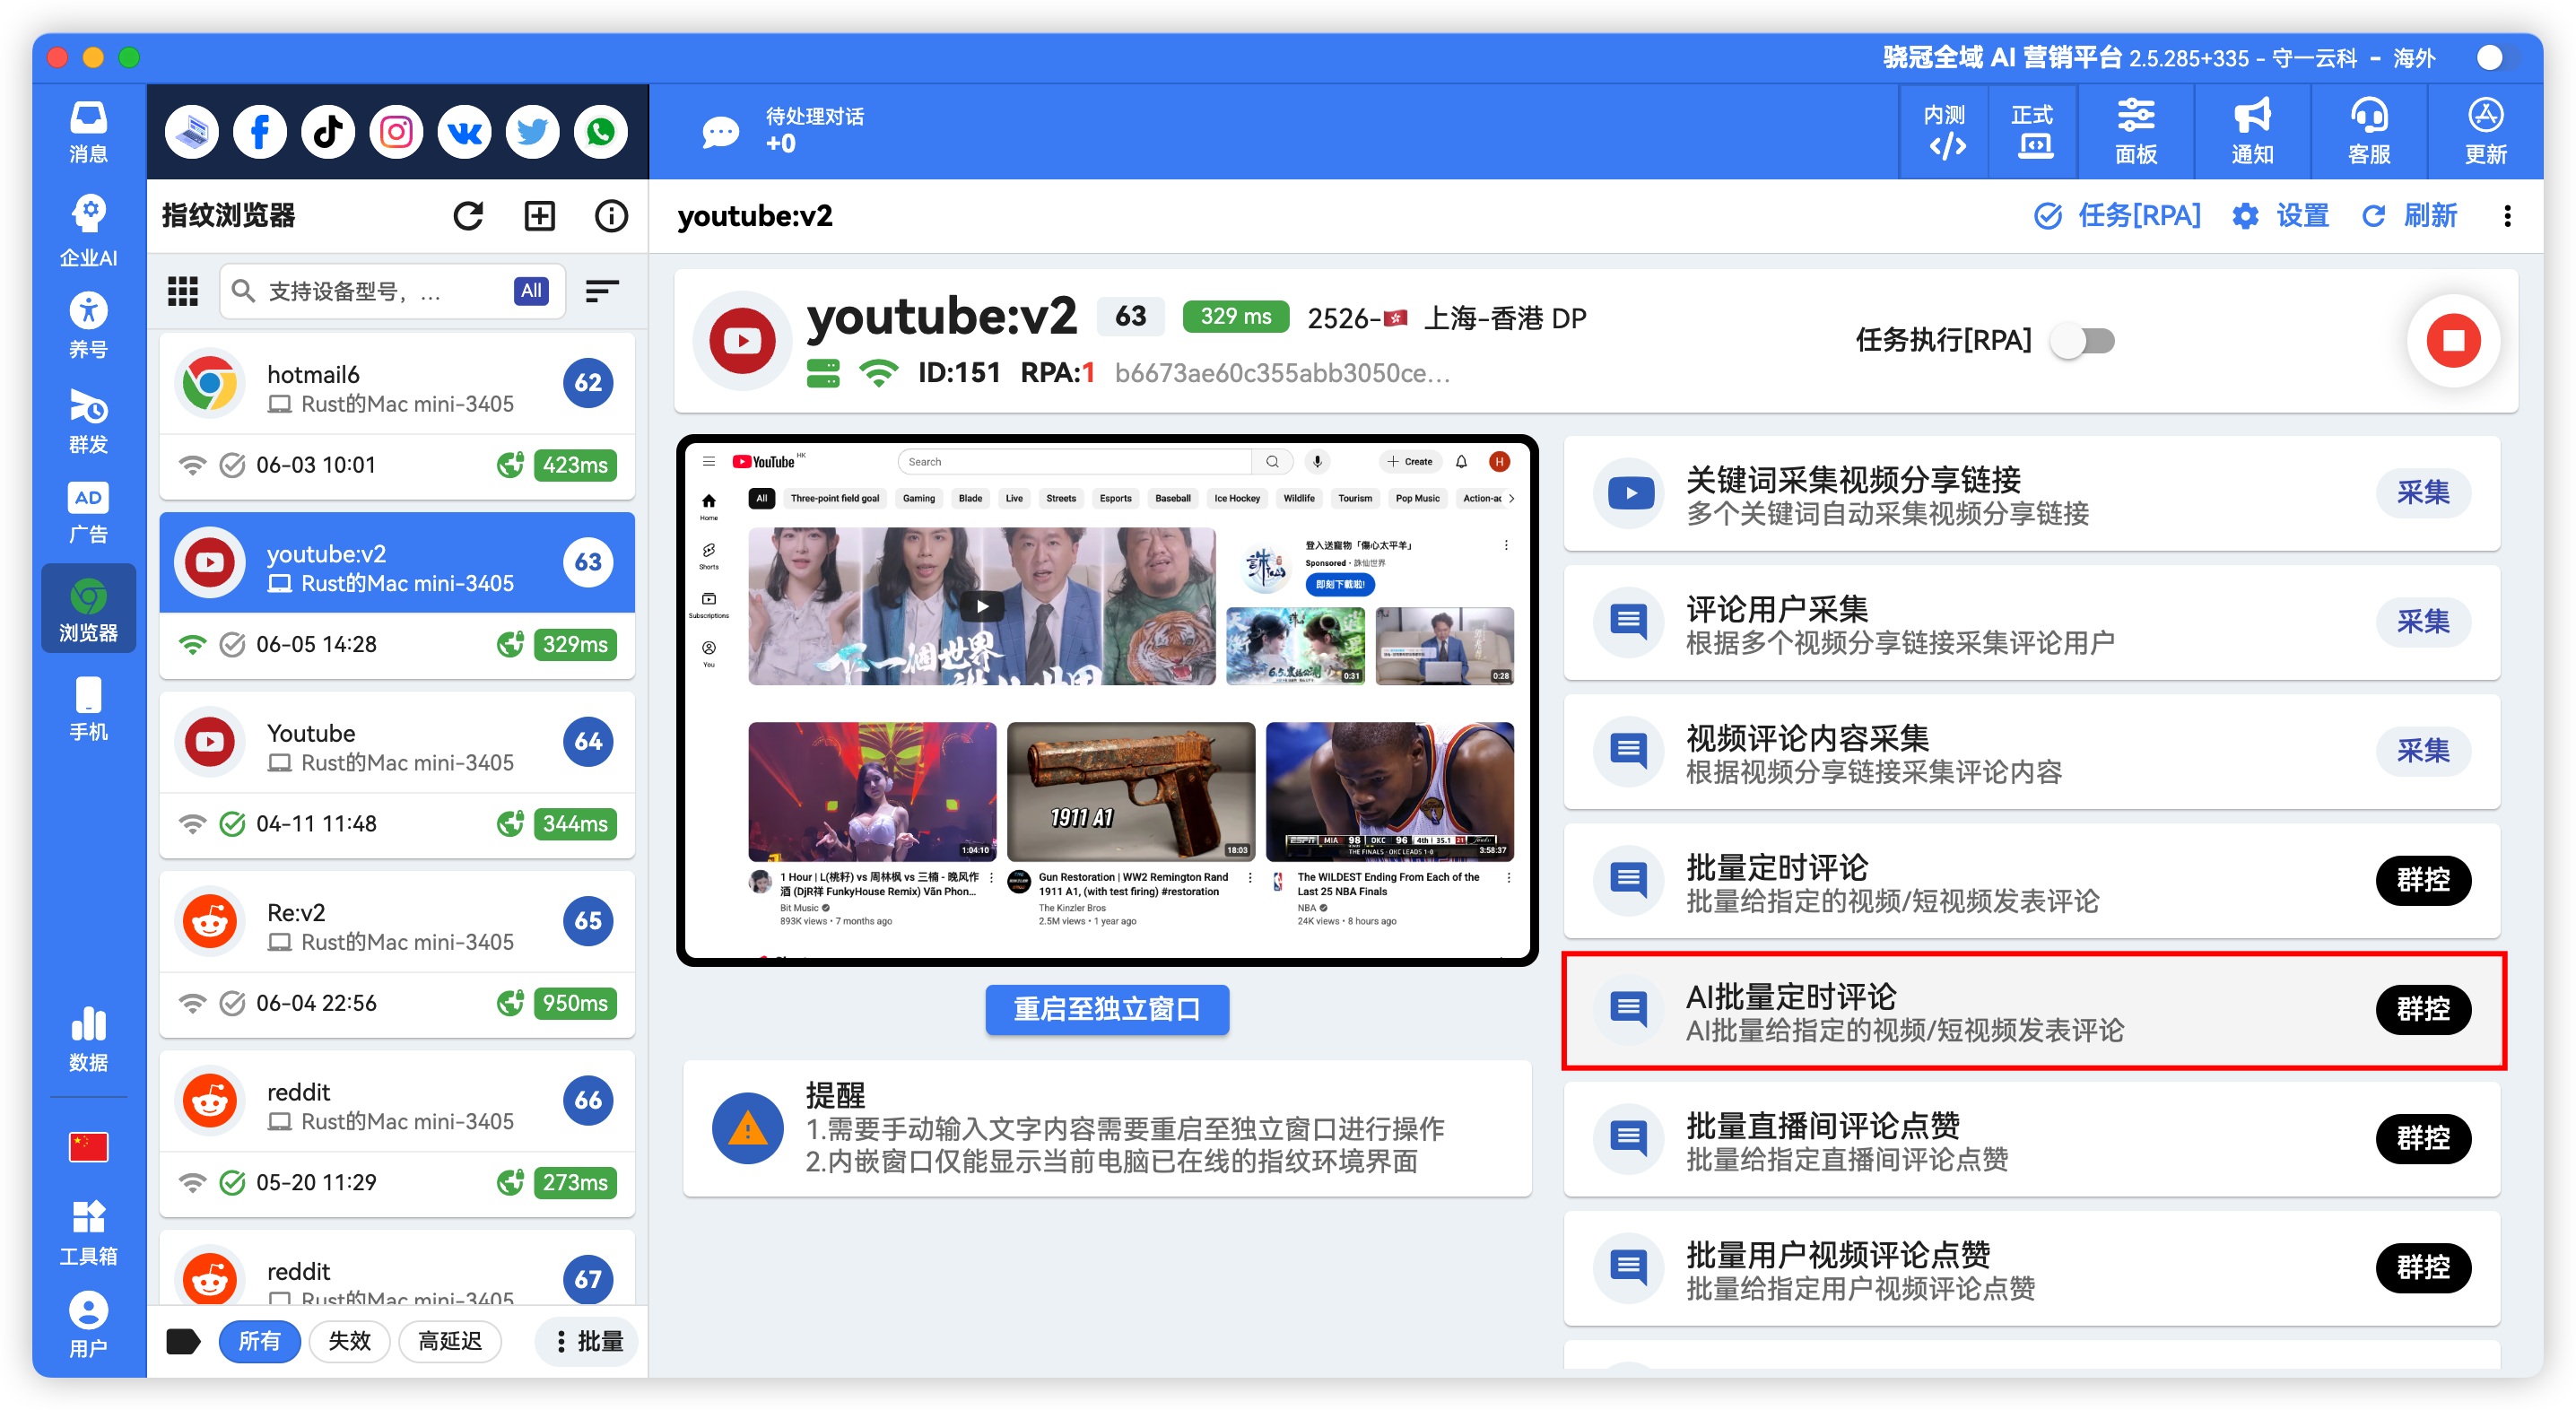Open the 工具箱 toolbox sidebar icon

[88, 1233]
